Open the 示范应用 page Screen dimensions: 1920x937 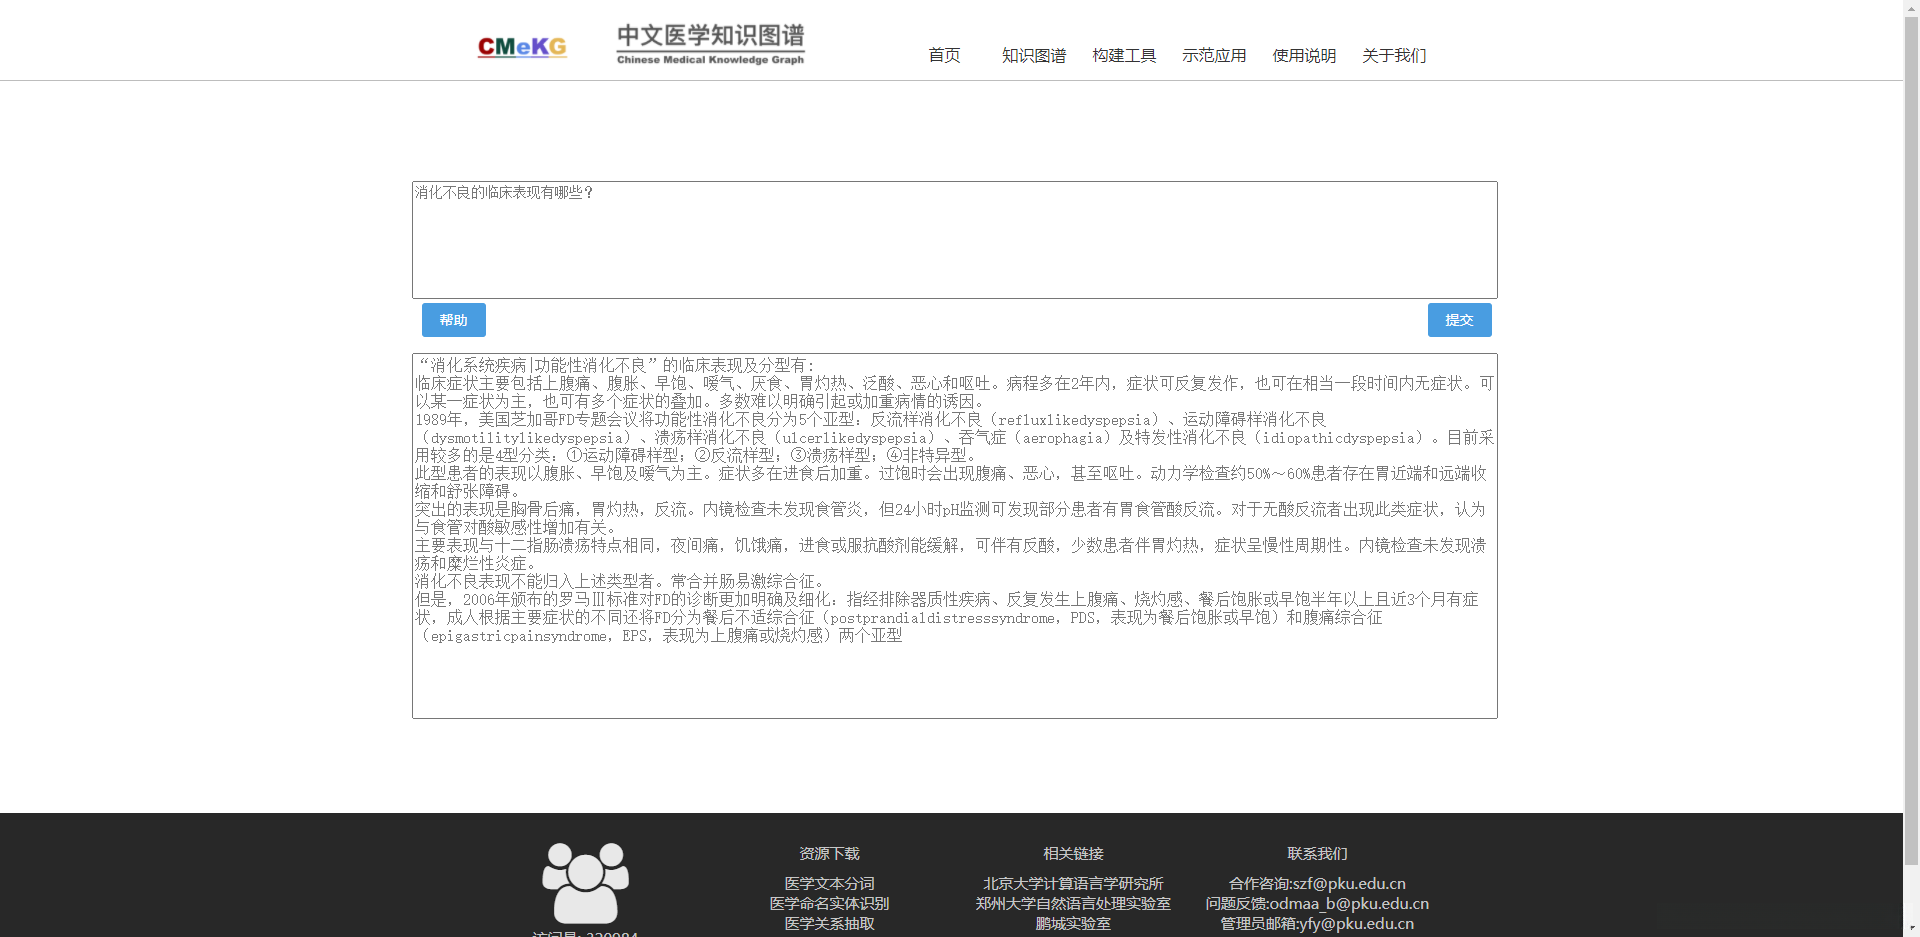coord(1214,56)
